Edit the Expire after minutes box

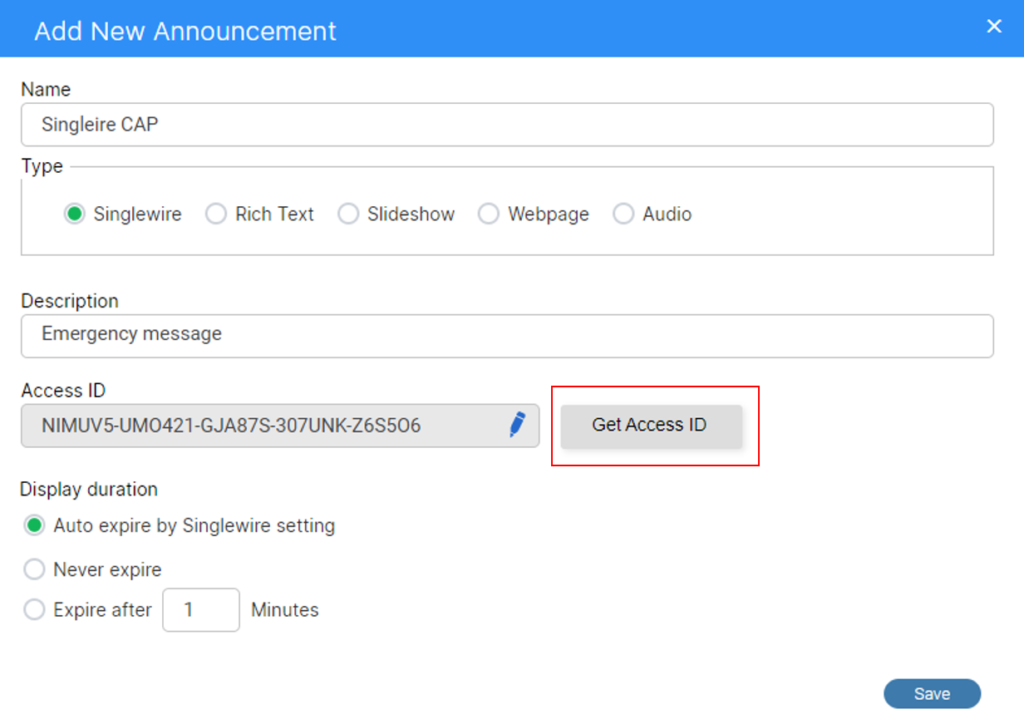coord(200,610)
